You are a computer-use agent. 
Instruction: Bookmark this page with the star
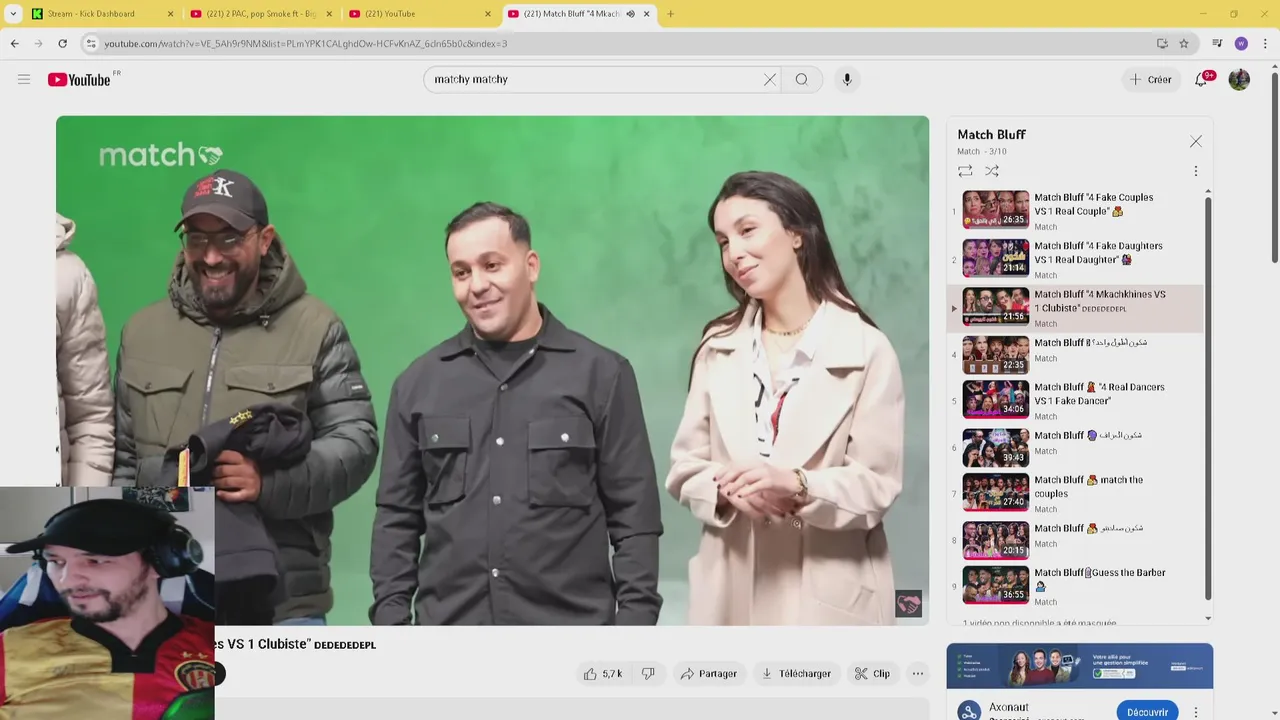tap(1184, 43)
